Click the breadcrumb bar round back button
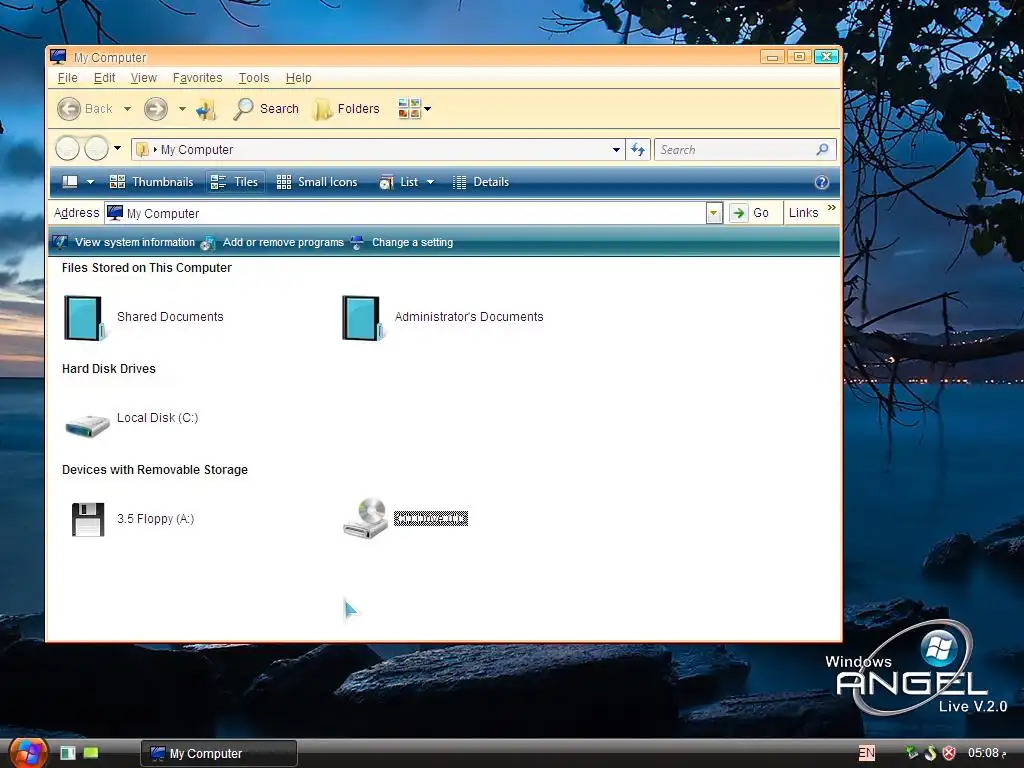This screenshot has width=1024, height=768. (x=67, y=149)
